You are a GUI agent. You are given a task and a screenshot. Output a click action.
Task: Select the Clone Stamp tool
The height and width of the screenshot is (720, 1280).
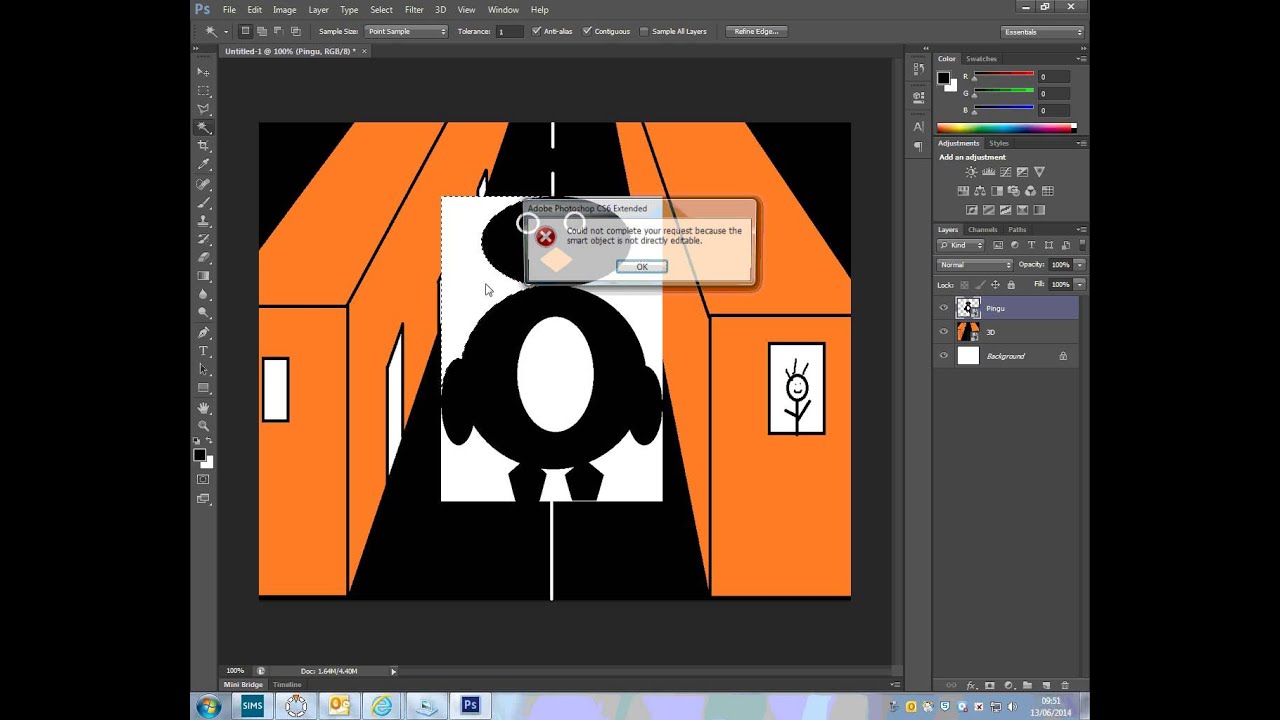coord(203,221)
